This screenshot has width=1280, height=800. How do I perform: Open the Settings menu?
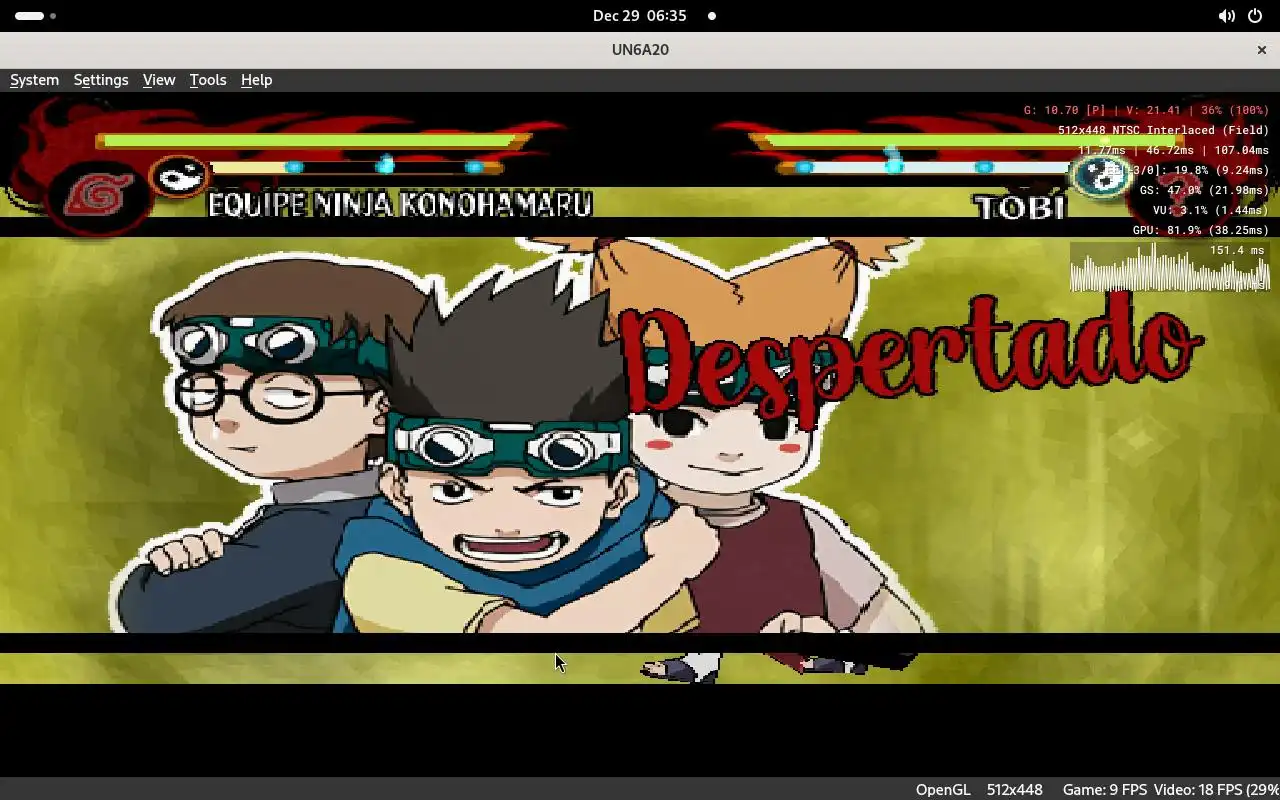(101, 80)
